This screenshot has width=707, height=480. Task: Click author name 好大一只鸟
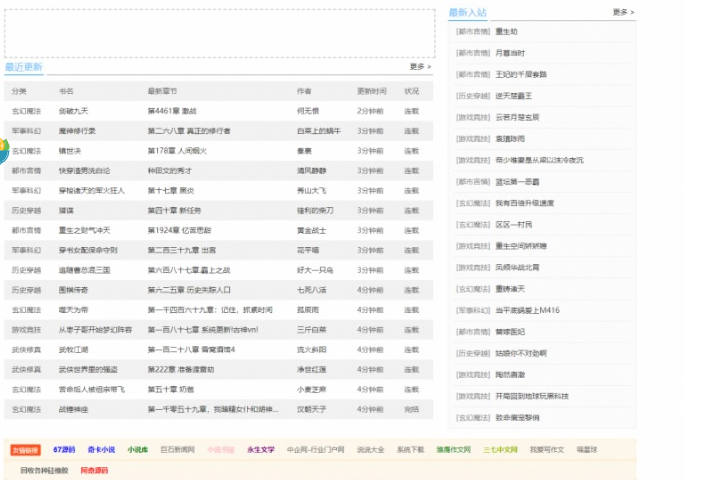[315, 270]
